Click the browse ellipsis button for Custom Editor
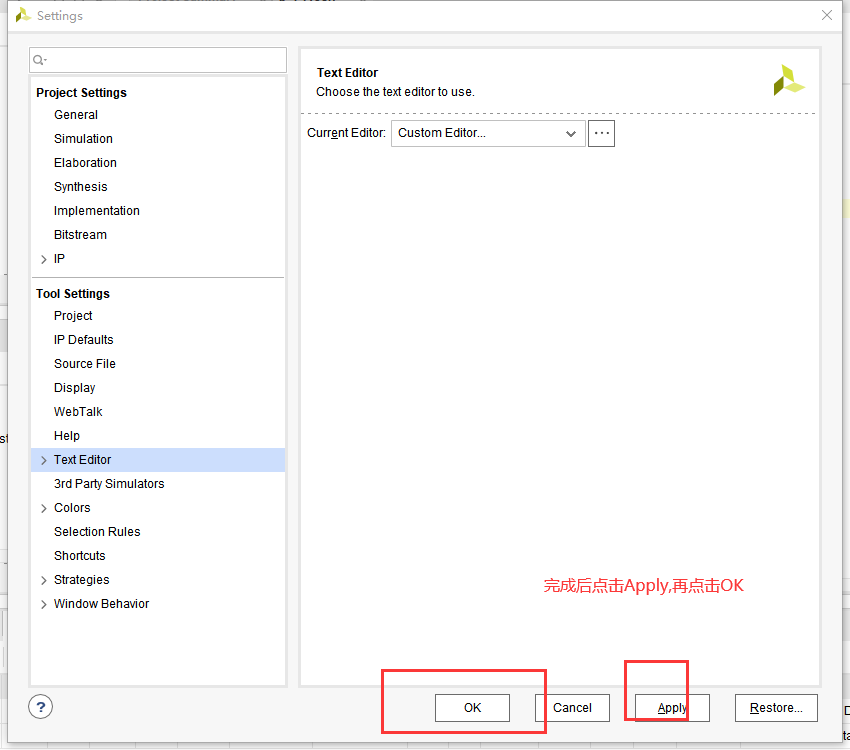850x750 pixels. tap(601, 133)
